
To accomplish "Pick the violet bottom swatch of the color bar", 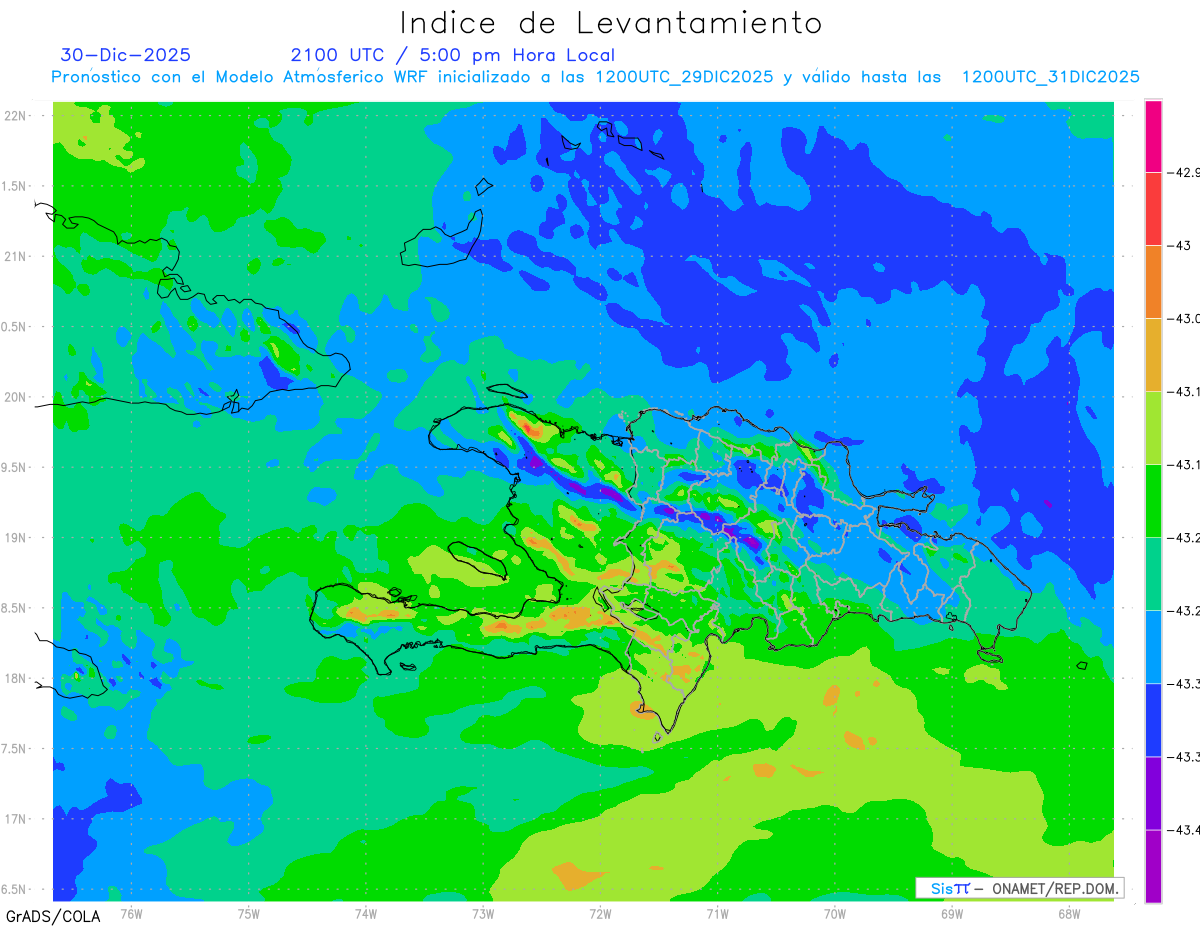I will [1153, 866].
